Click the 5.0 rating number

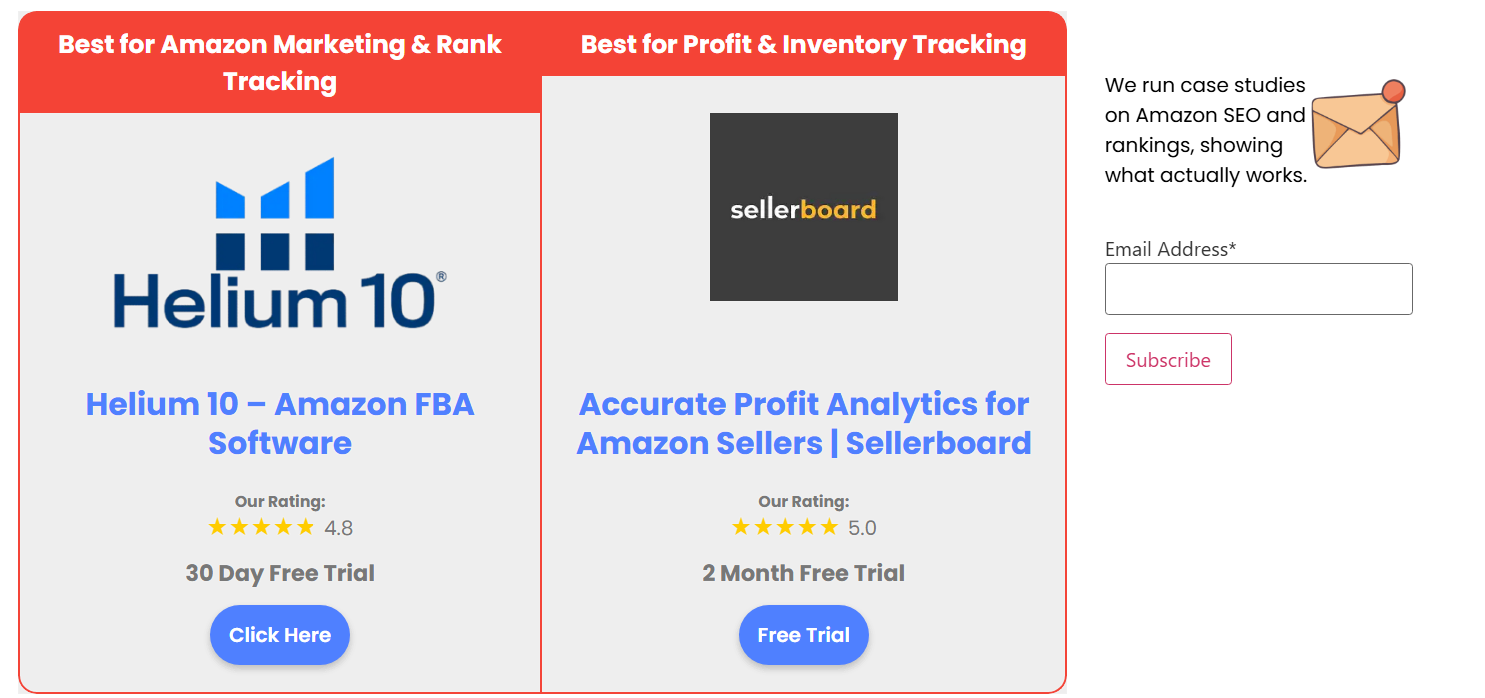862,528
